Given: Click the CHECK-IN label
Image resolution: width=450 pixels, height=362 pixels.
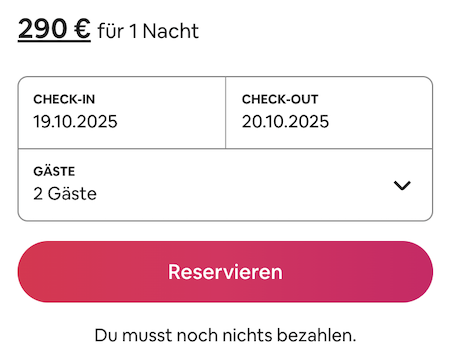Looking at the screenshot, I should [x=64, y=99].
